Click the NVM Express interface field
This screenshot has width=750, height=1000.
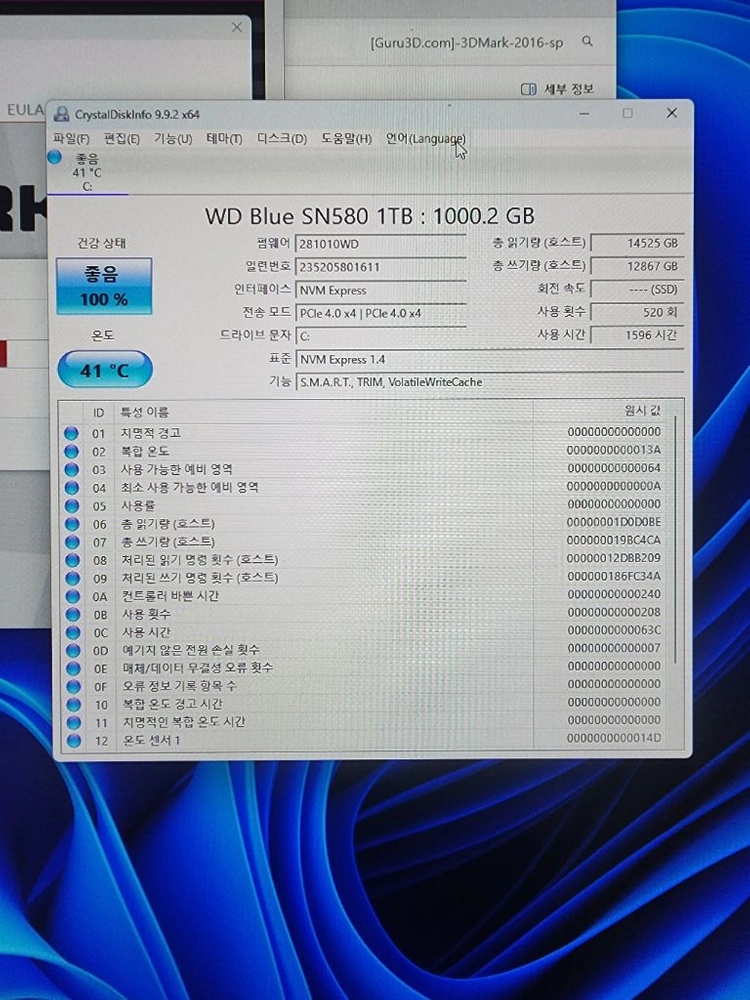click(x=381, y=290)
